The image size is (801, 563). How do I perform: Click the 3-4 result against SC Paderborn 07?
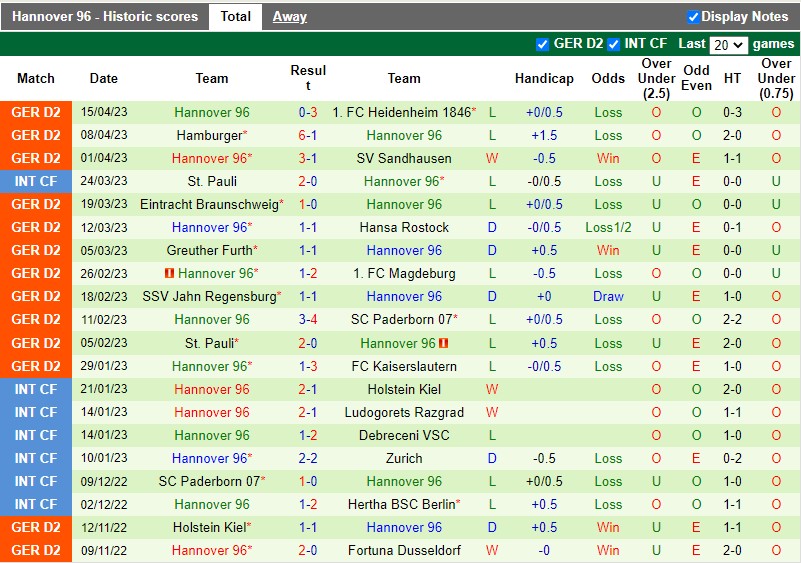click(x=308, y=319)
